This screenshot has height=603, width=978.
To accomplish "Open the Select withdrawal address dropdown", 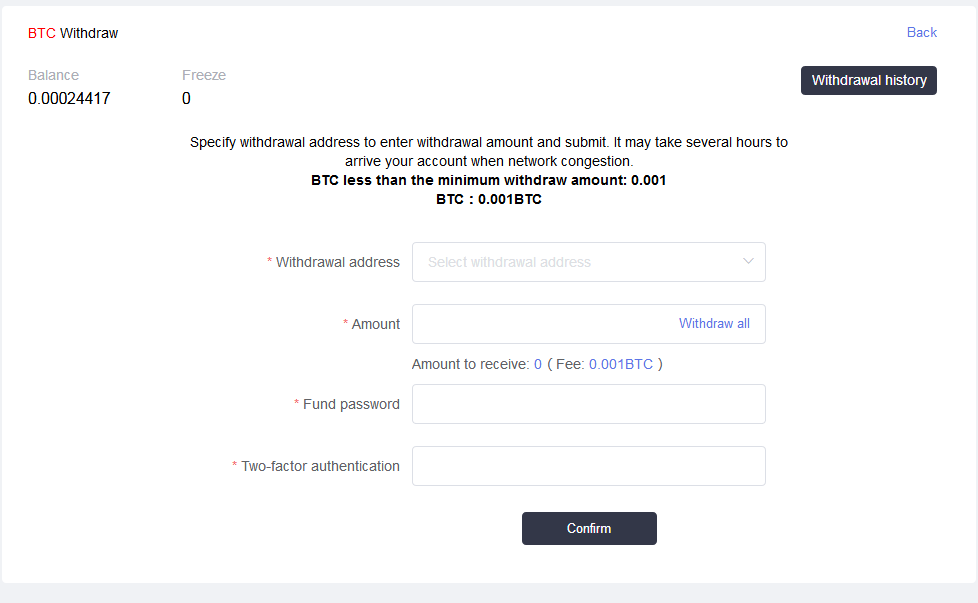I will pyautogui.click(x=580, y=262).
